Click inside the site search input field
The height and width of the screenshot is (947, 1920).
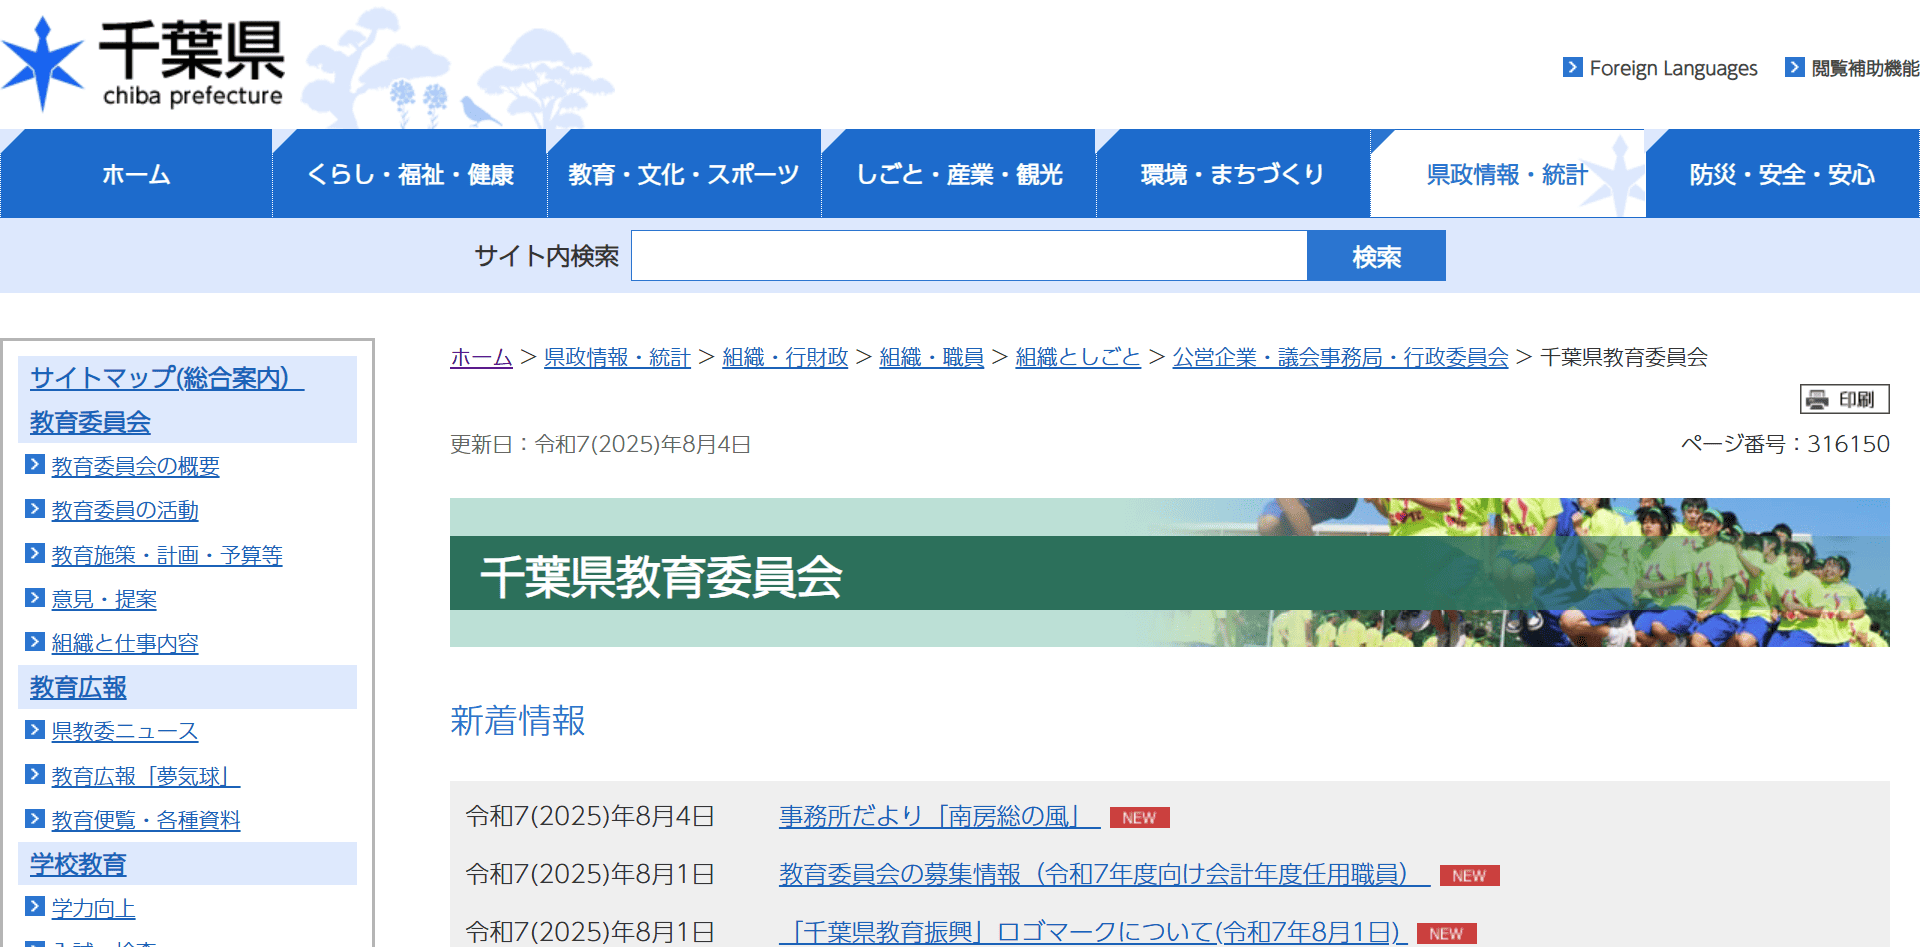tap(968, 255)
